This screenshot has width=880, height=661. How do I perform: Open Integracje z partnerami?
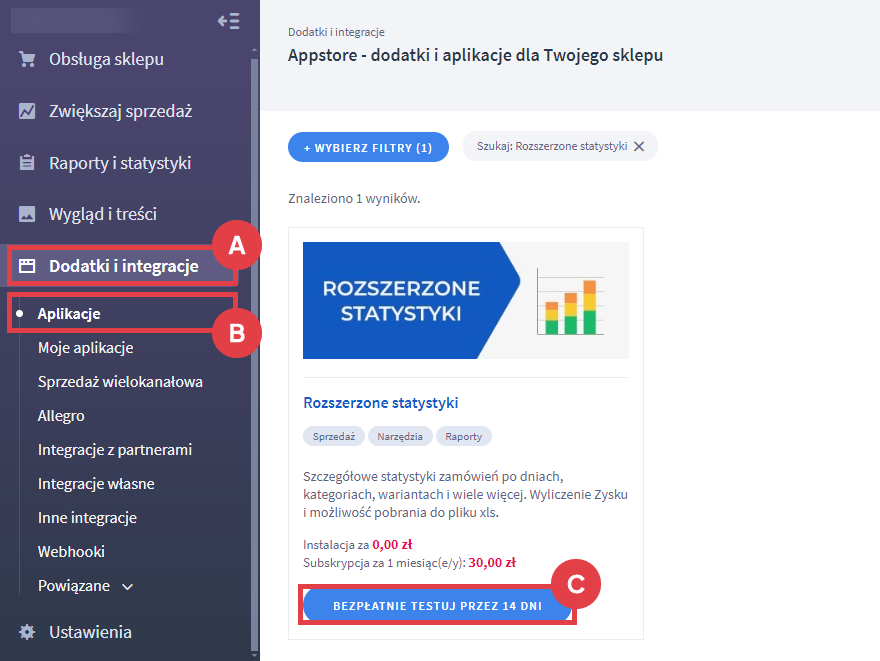click(114, 450)
